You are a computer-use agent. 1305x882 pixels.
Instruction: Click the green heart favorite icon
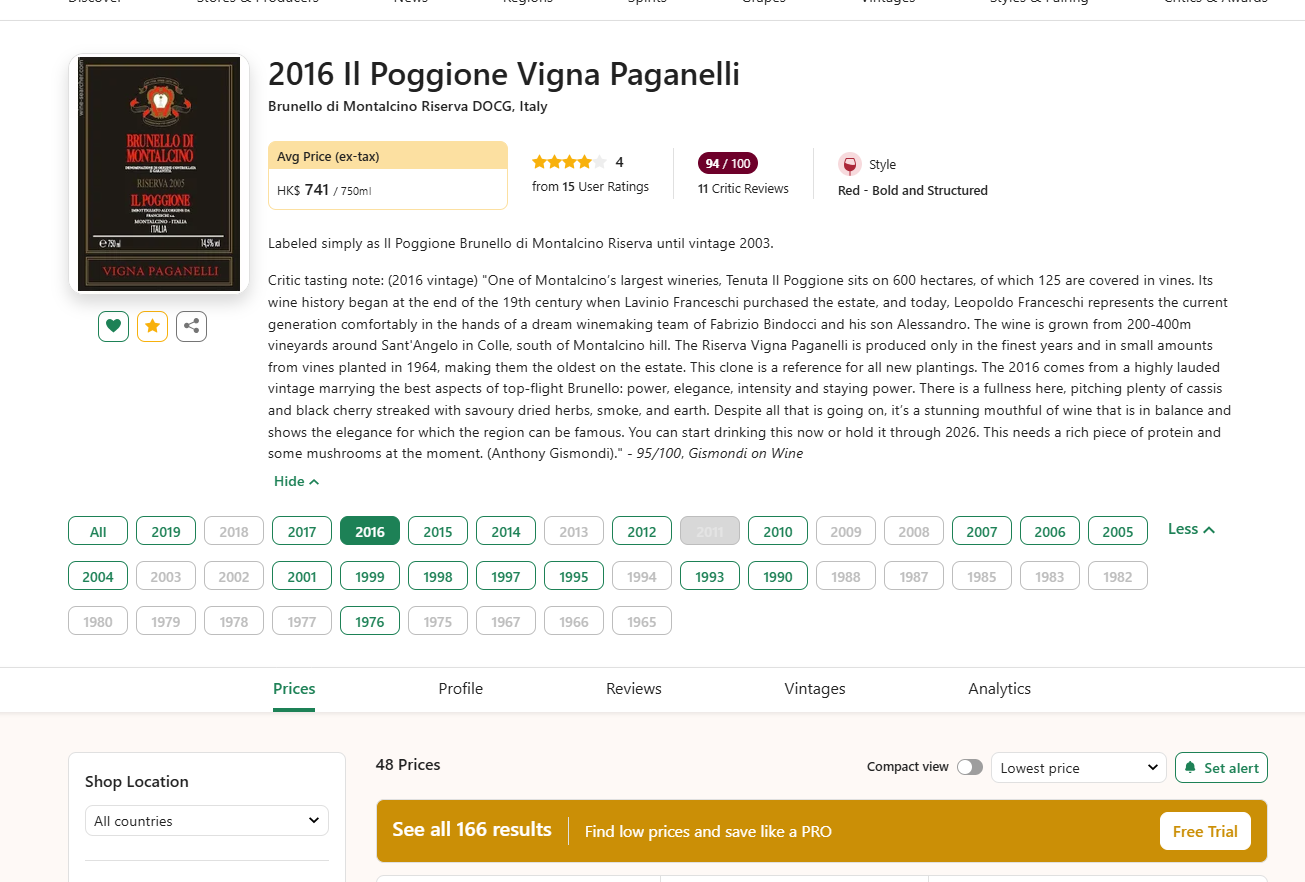[x=113, y=326]
